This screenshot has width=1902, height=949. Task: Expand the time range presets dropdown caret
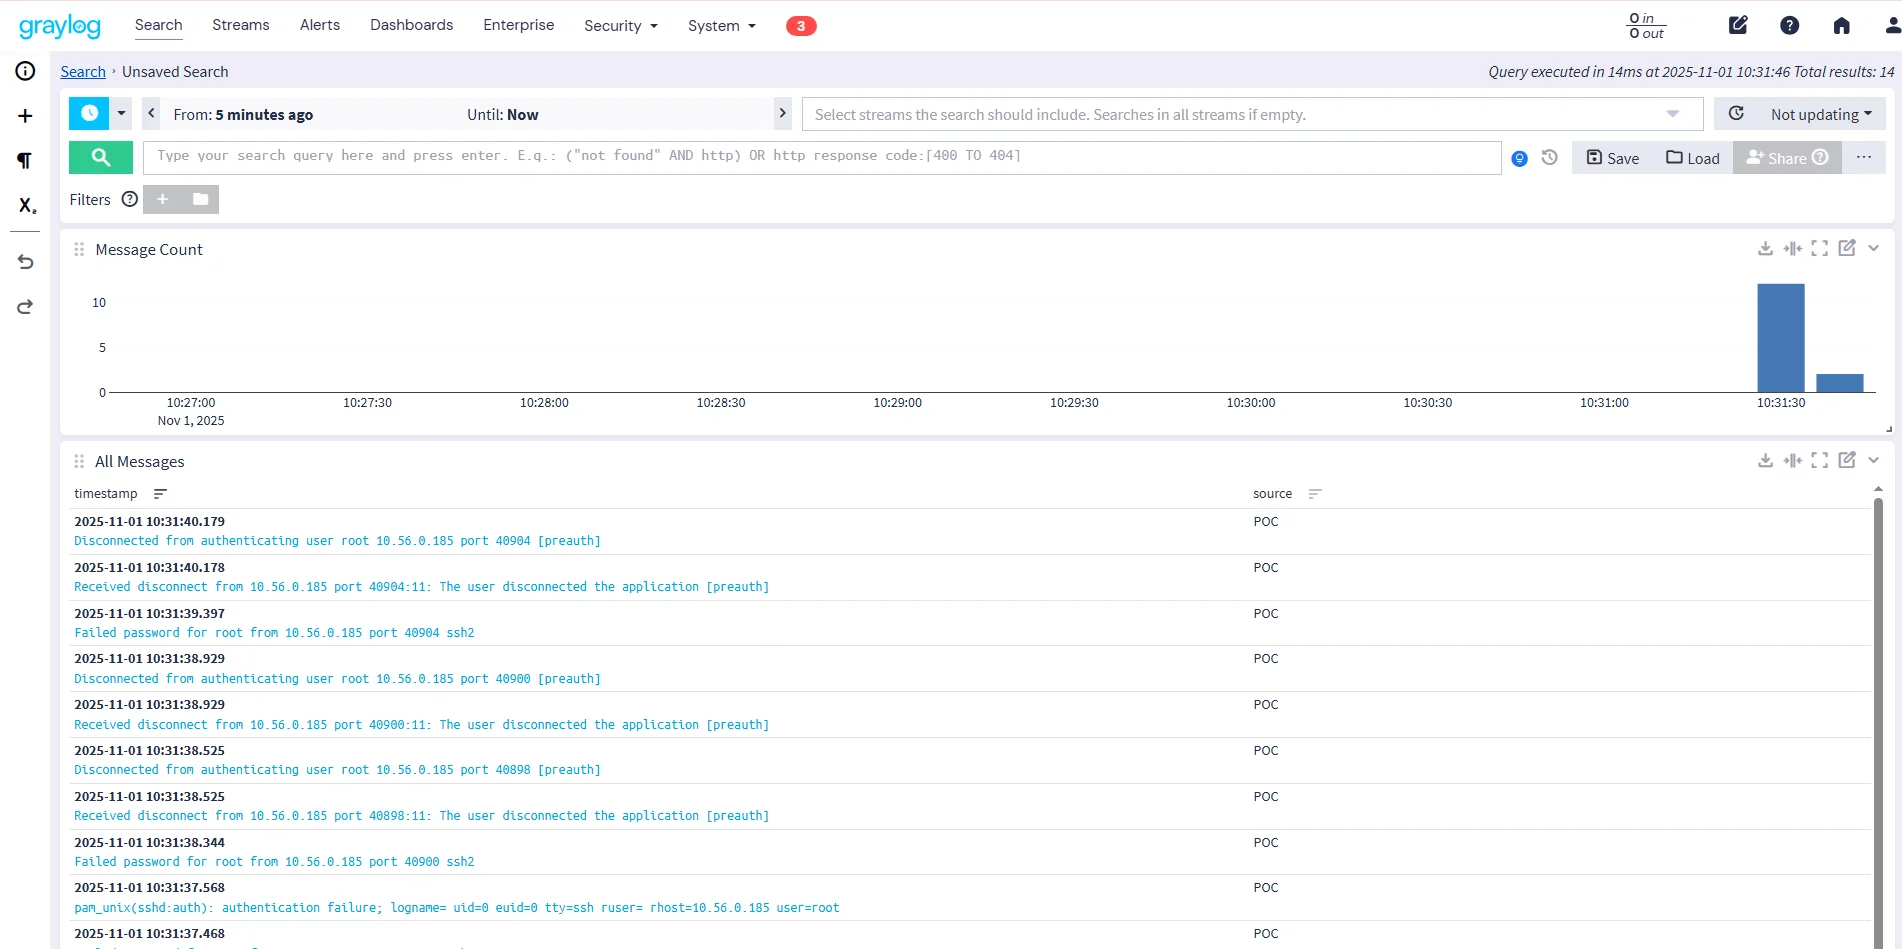(121, 113)
